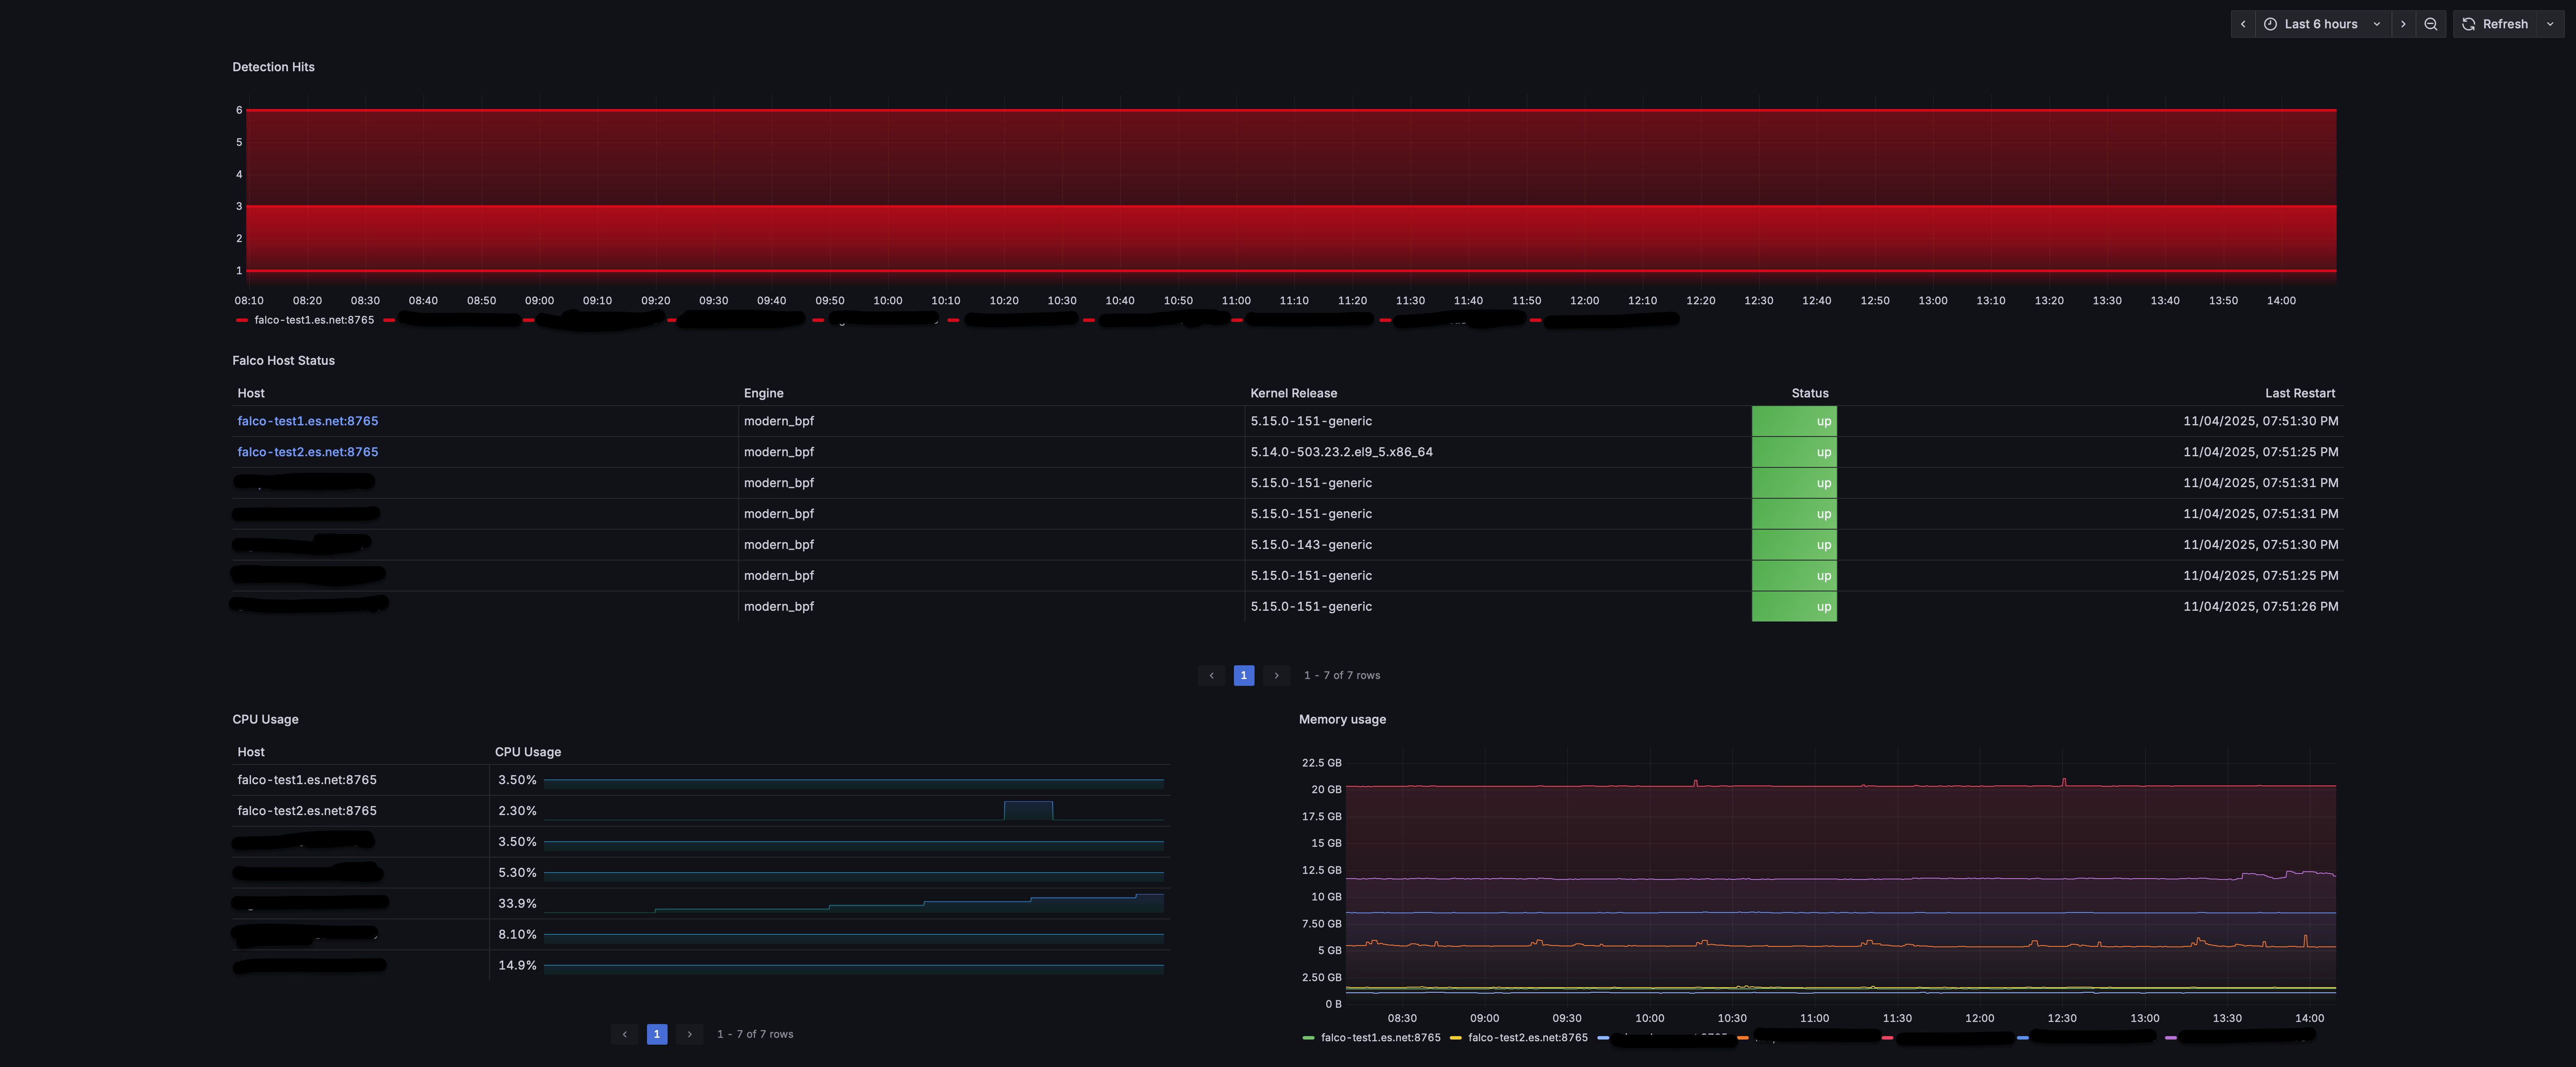The height and width of the screenshot is (1067, 2576).
Task: Go to next page in Falco Host Status
Action: pyautogui.click(x=1276, y=676)
